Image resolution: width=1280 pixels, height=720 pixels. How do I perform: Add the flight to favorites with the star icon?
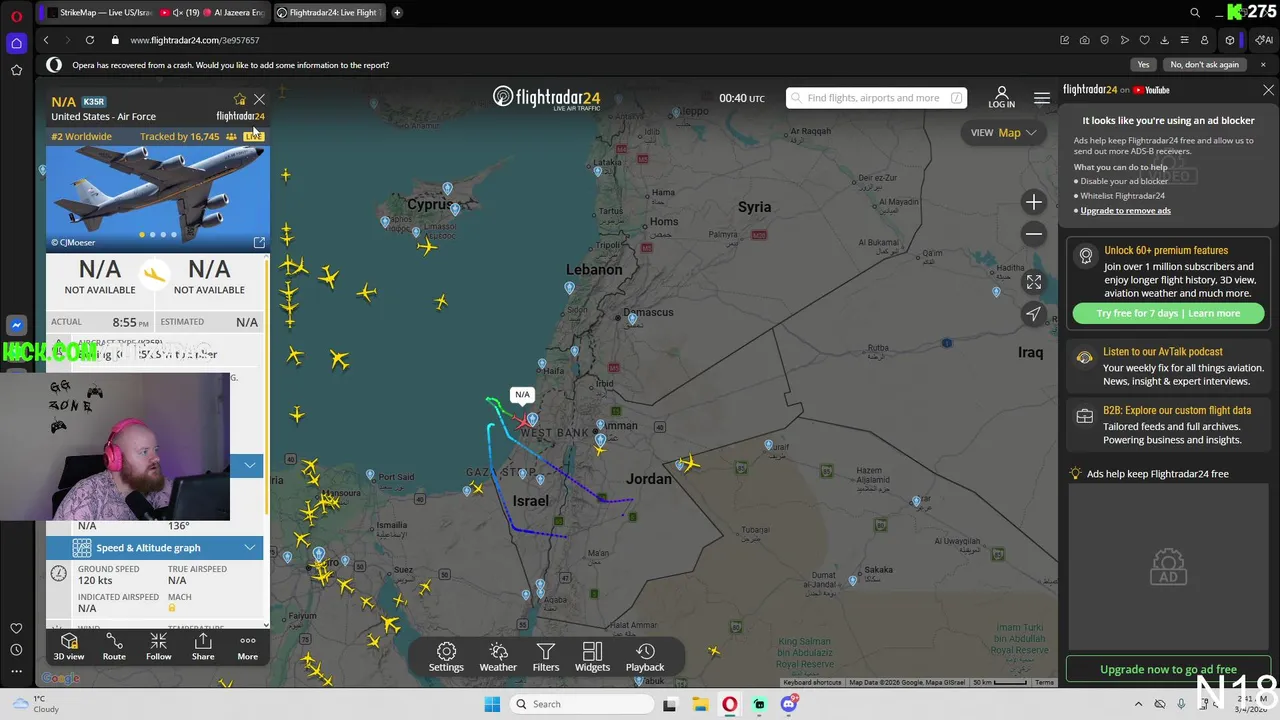coord(240,99)
